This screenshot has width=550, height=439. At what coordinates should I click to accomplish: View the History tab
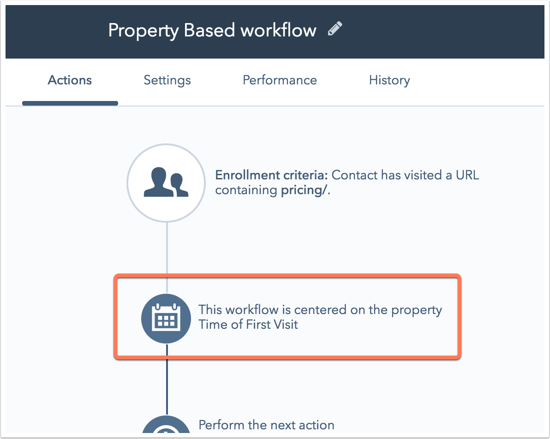[389, 80]
